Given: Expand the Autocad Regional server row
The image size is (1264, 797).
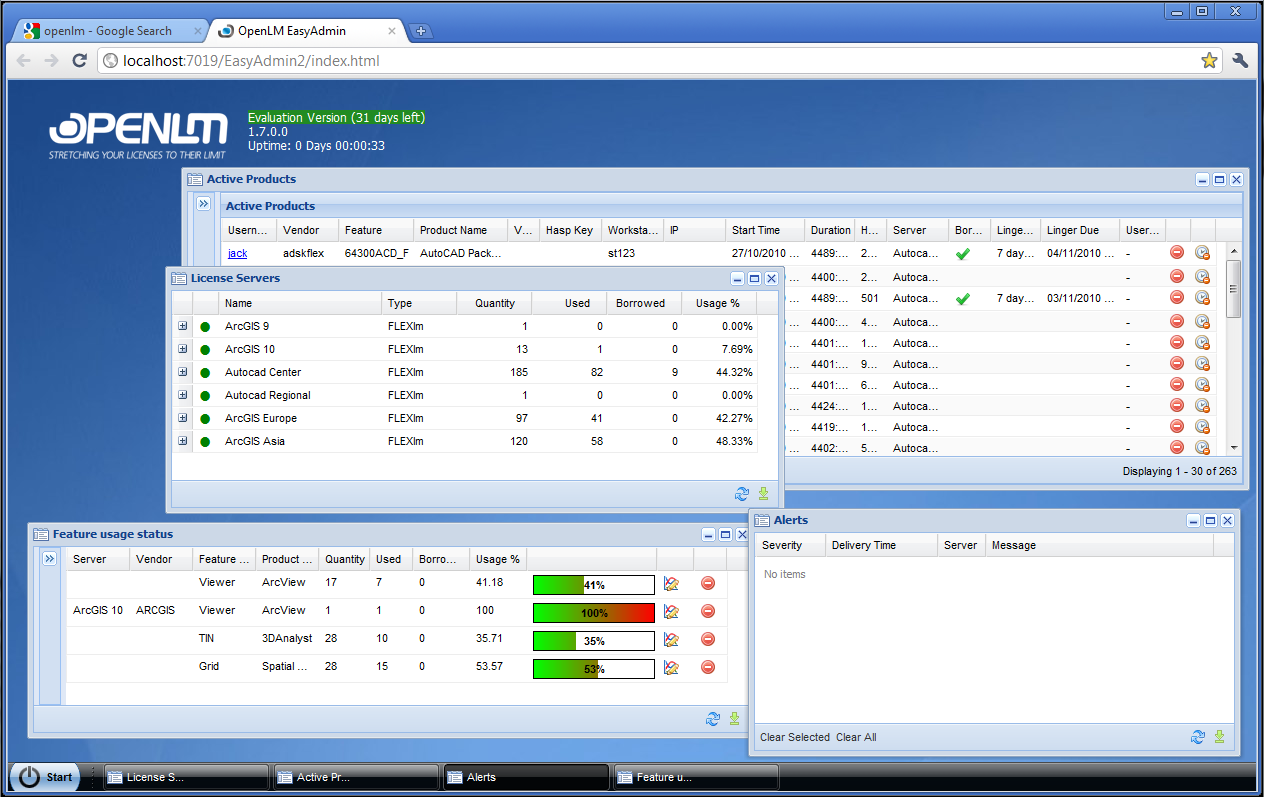Looking at the screenshot, I should (x=182, y=395).
